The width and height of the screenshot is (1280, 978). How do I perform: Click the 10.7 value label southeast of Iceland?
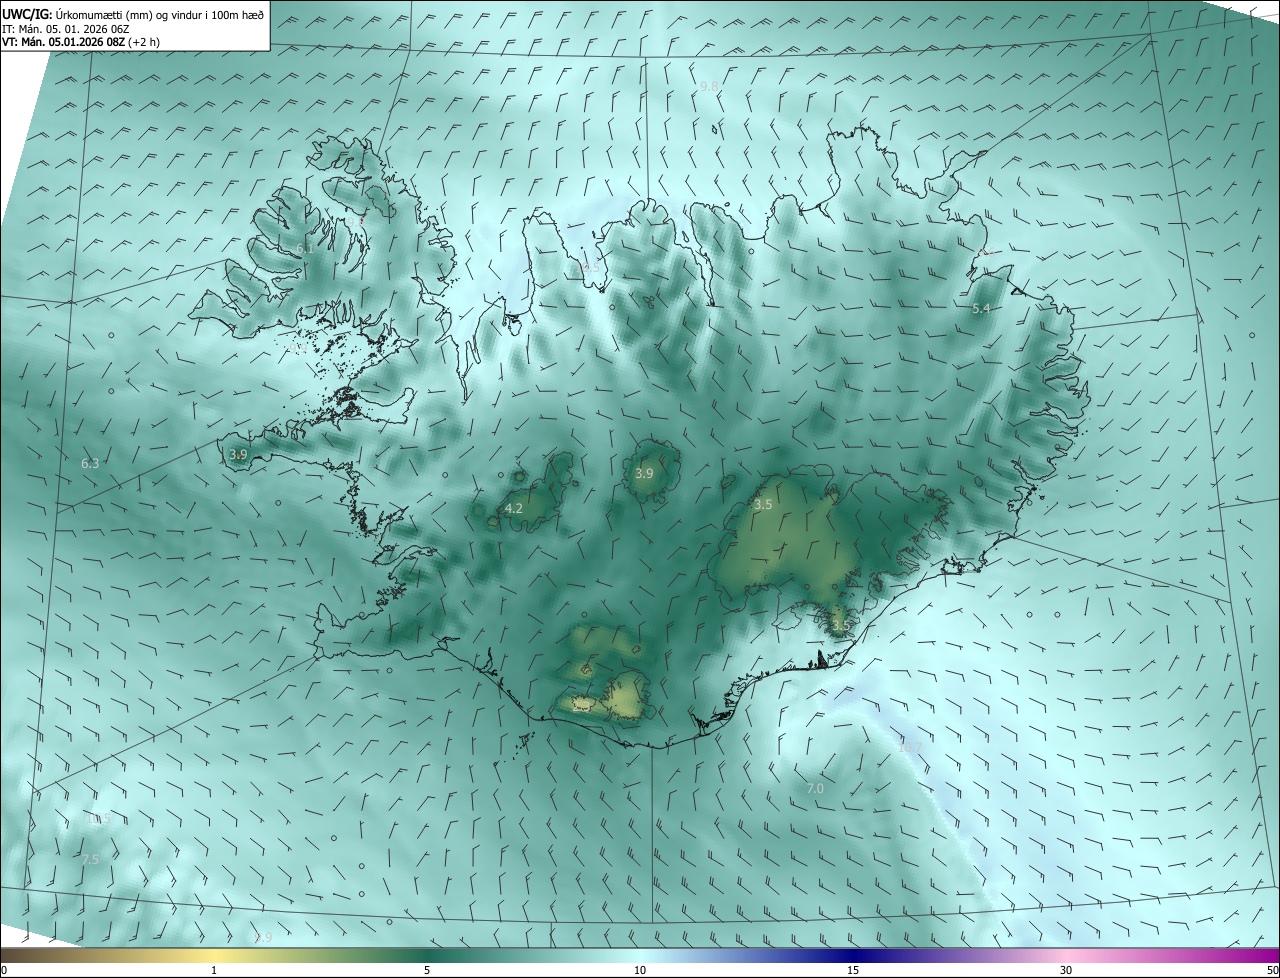coord(909,747)
